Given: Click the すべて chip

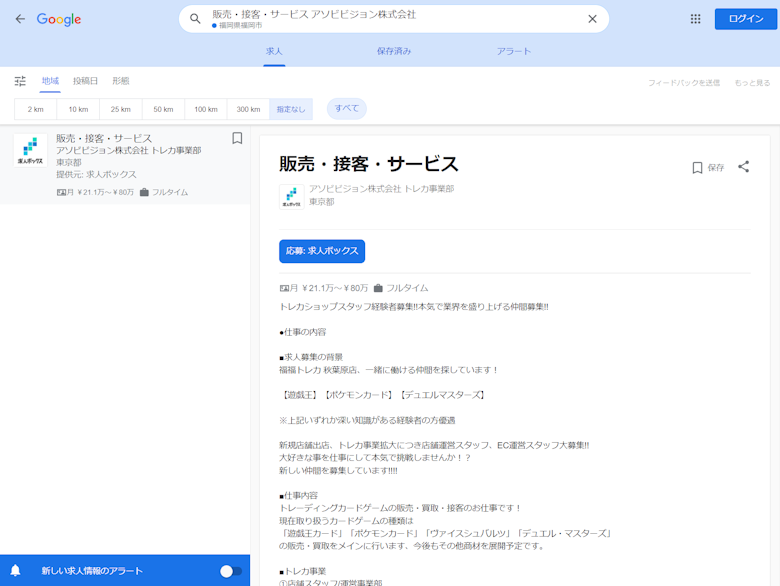Looking at the screenshot, I should [347, 108].
